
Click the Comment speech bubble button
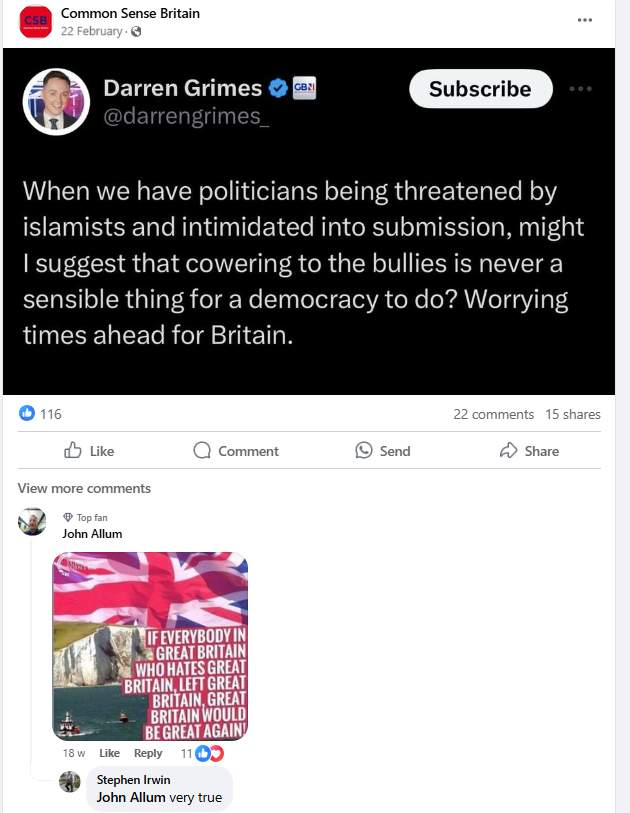point(236,451)
